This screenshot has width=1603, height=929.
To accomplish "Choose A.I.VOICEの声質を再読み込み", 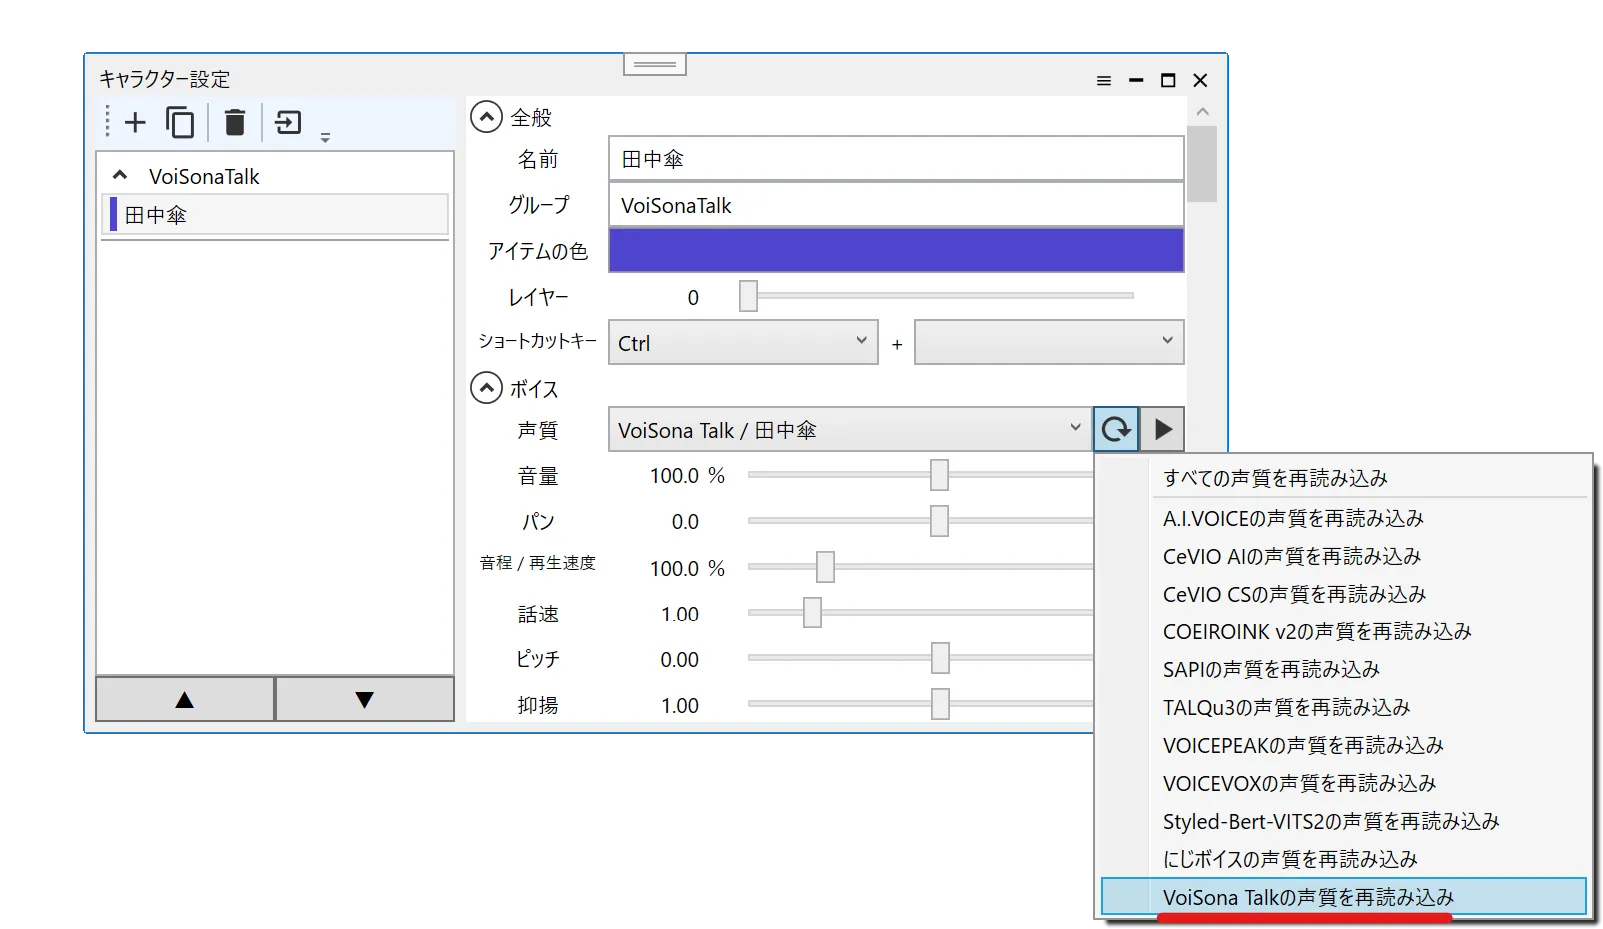I will point(1343,518).
